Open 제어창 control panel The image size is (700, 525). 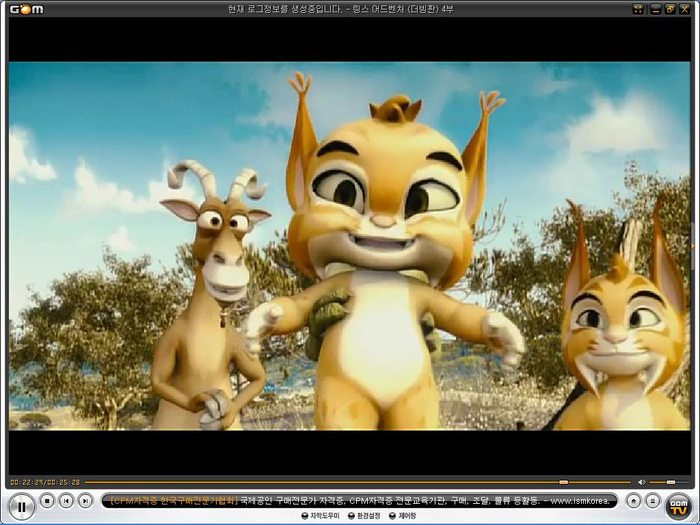(402, 516)
